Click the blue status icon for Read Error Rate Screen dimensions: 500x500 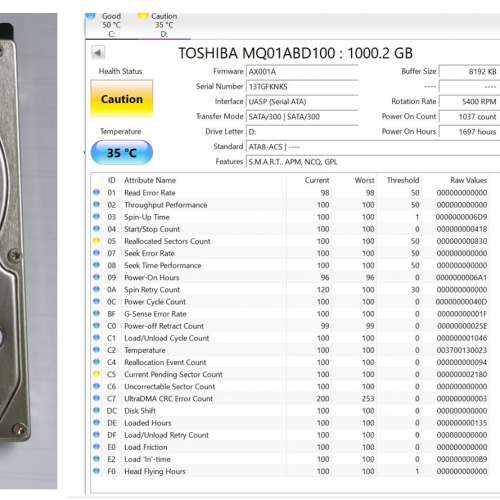tap(97, 192)
